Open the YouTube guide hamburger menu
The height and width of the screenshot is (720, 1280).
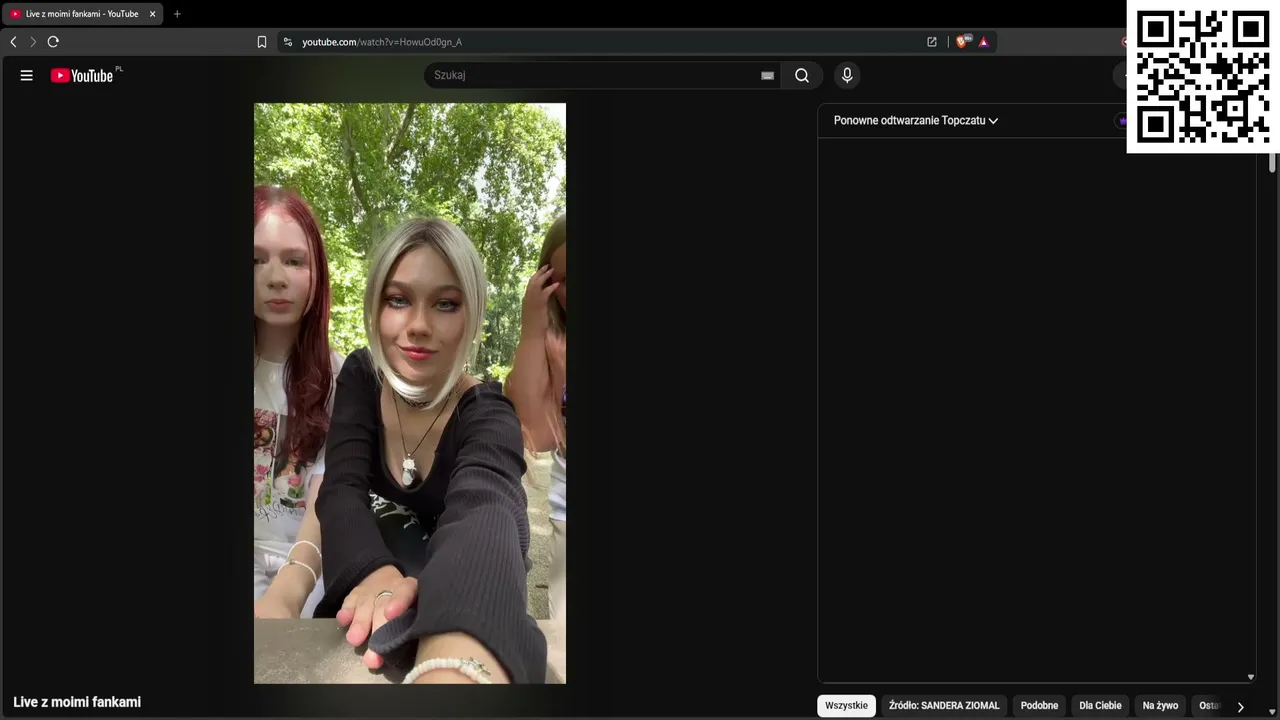(27, 75)
